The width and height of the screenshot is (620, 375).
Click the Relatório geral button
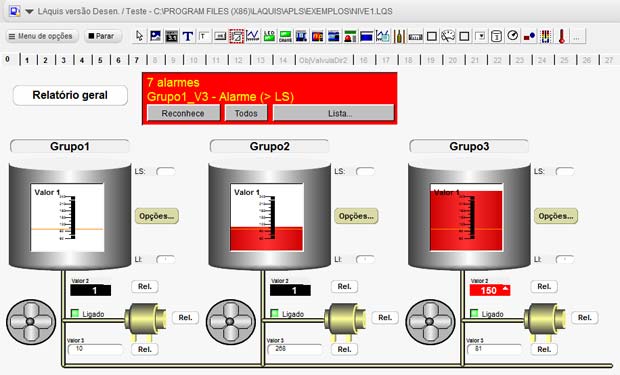70,95
